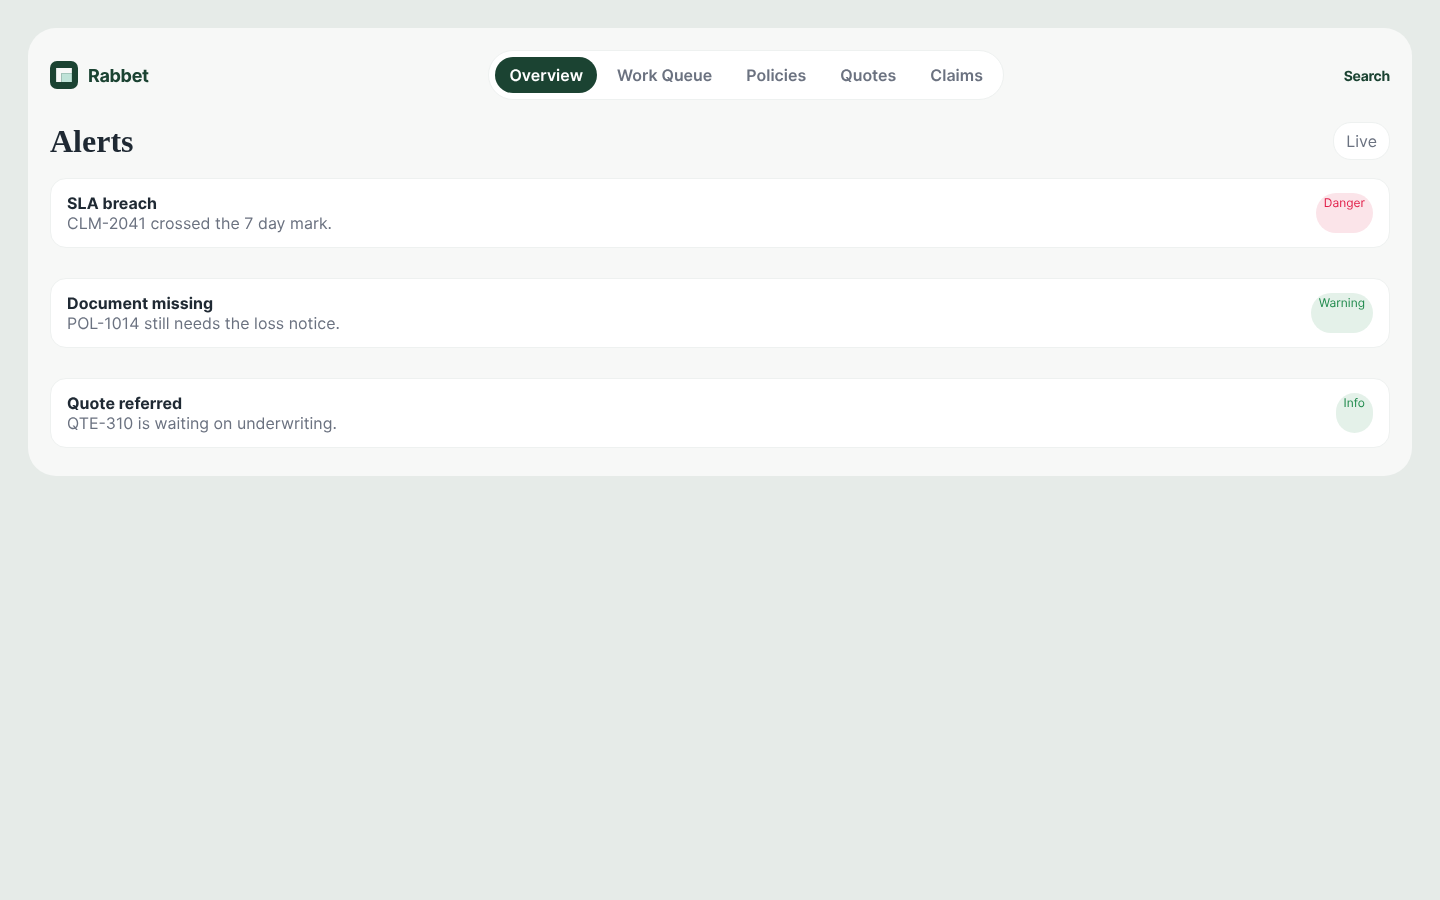Image resolution: width=1440 pixels, height=900 pixels.
Task: Go to the Policies tab
Action: pyautogui.click(x=776, y=75)
